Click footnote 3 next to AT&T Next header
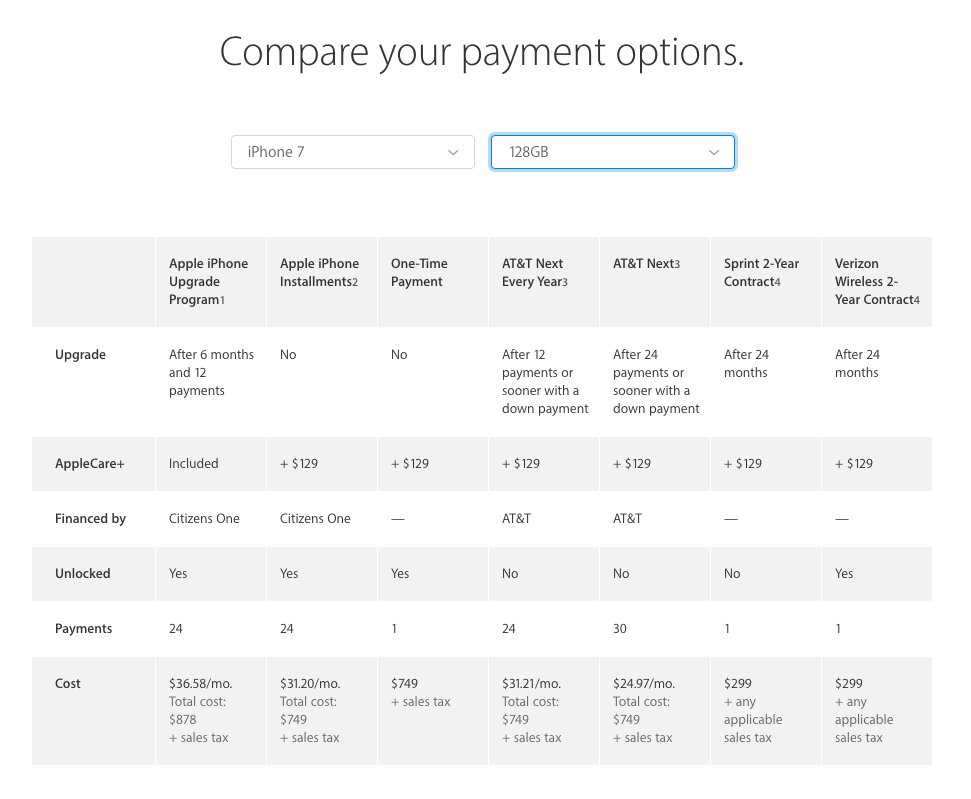The image size is (971, 799). 677,264
